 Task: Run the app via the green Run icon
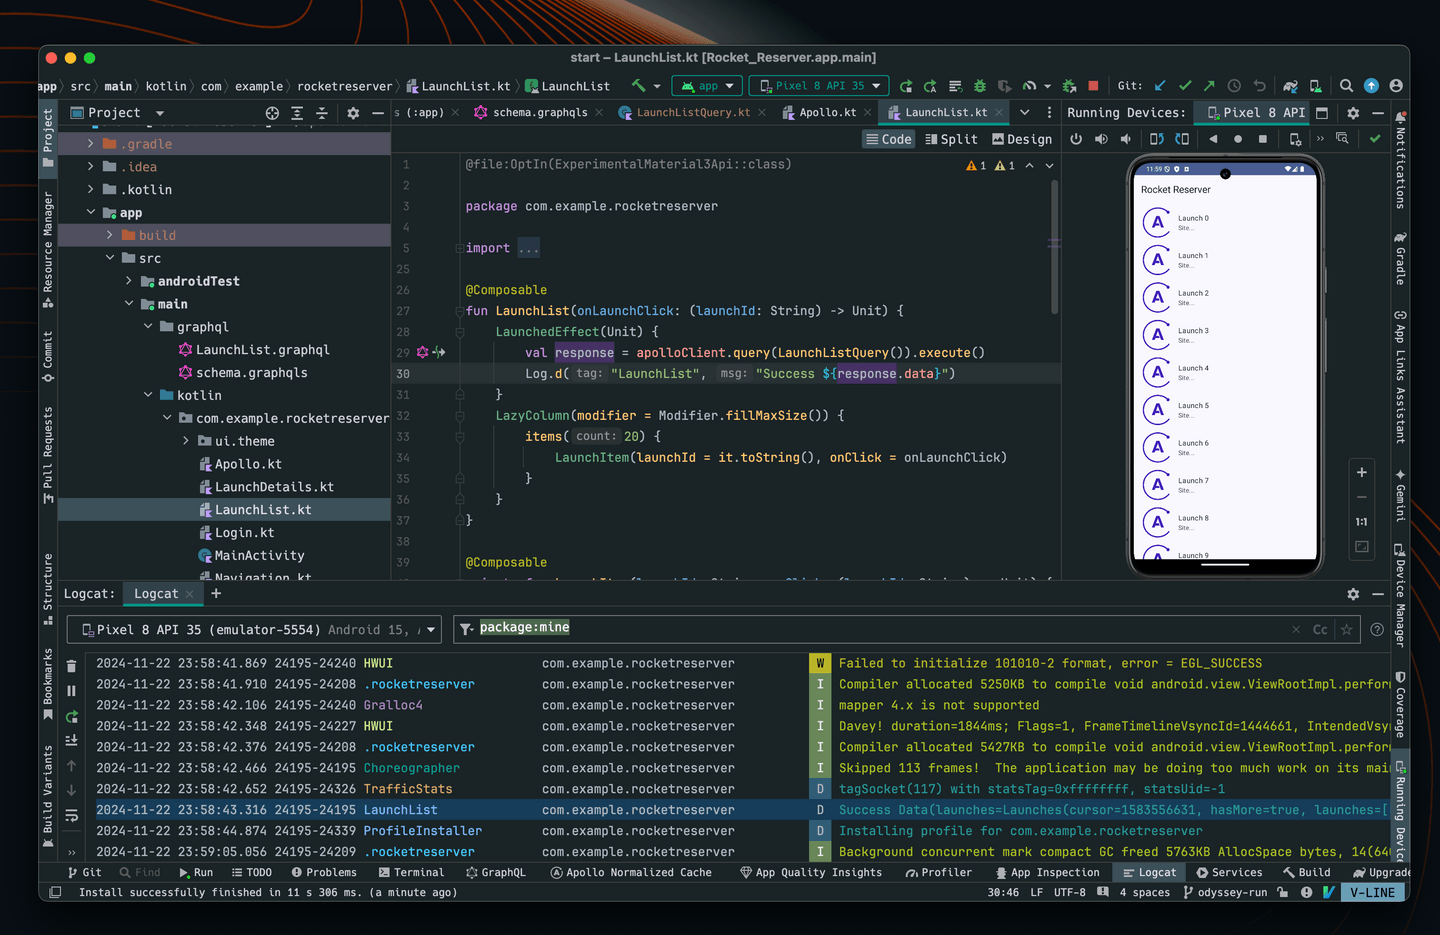(905, 86)
